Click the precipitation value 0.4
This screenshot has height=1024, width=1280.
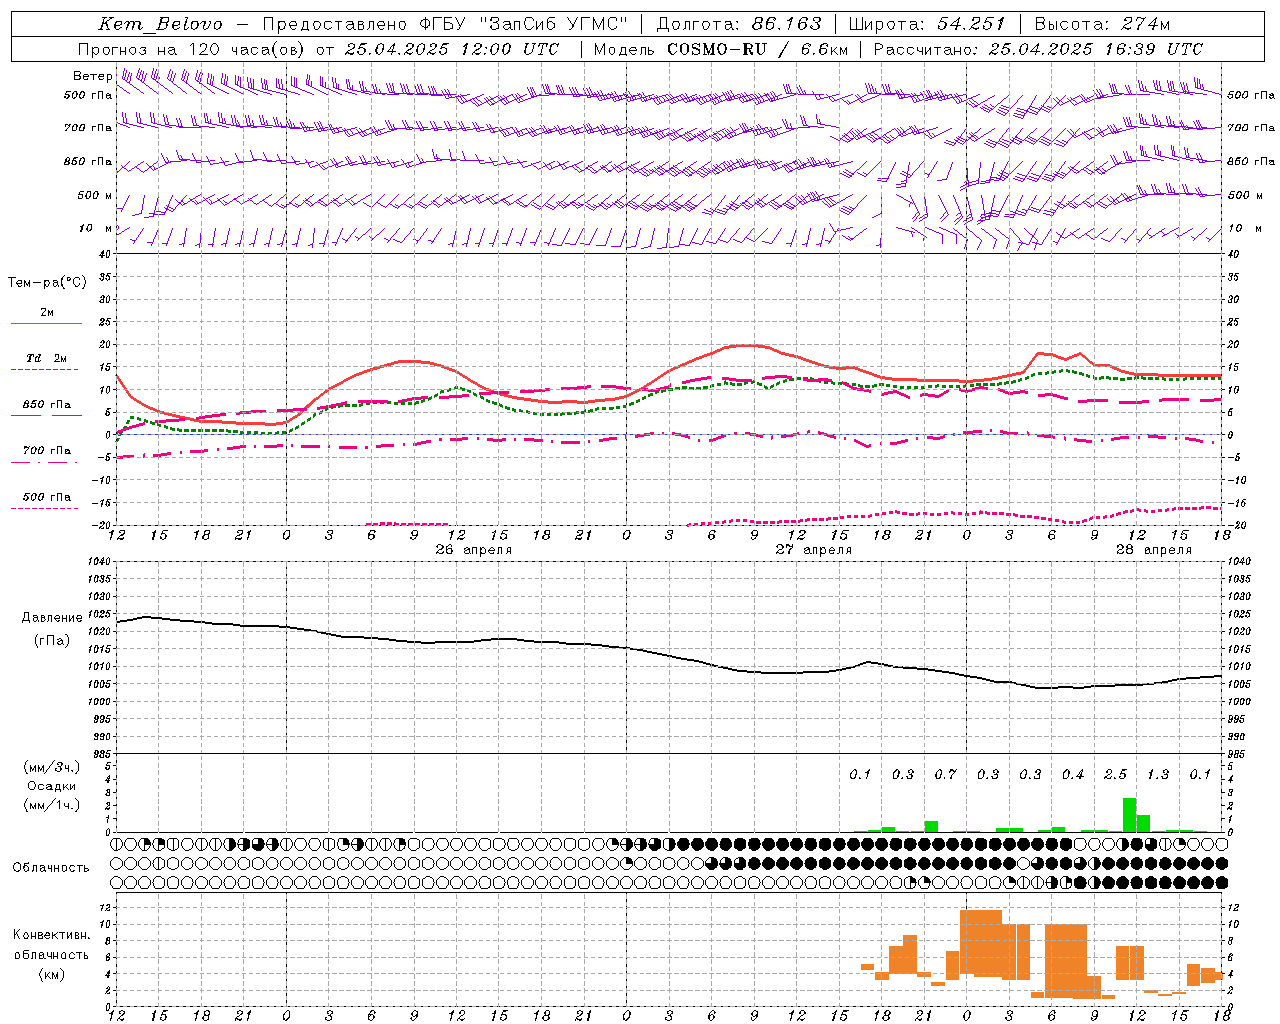coord(1073,774)
